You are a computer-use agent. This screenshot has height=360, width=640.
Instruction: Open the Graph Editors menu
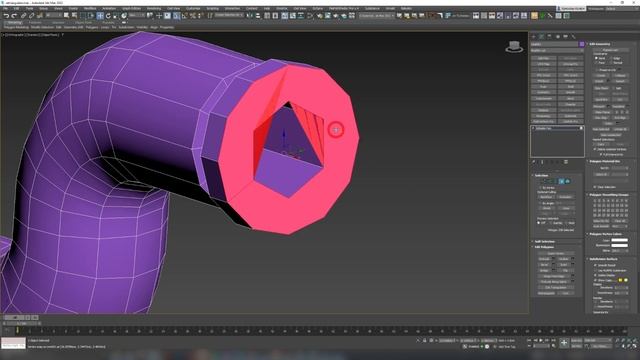(131, 8)
